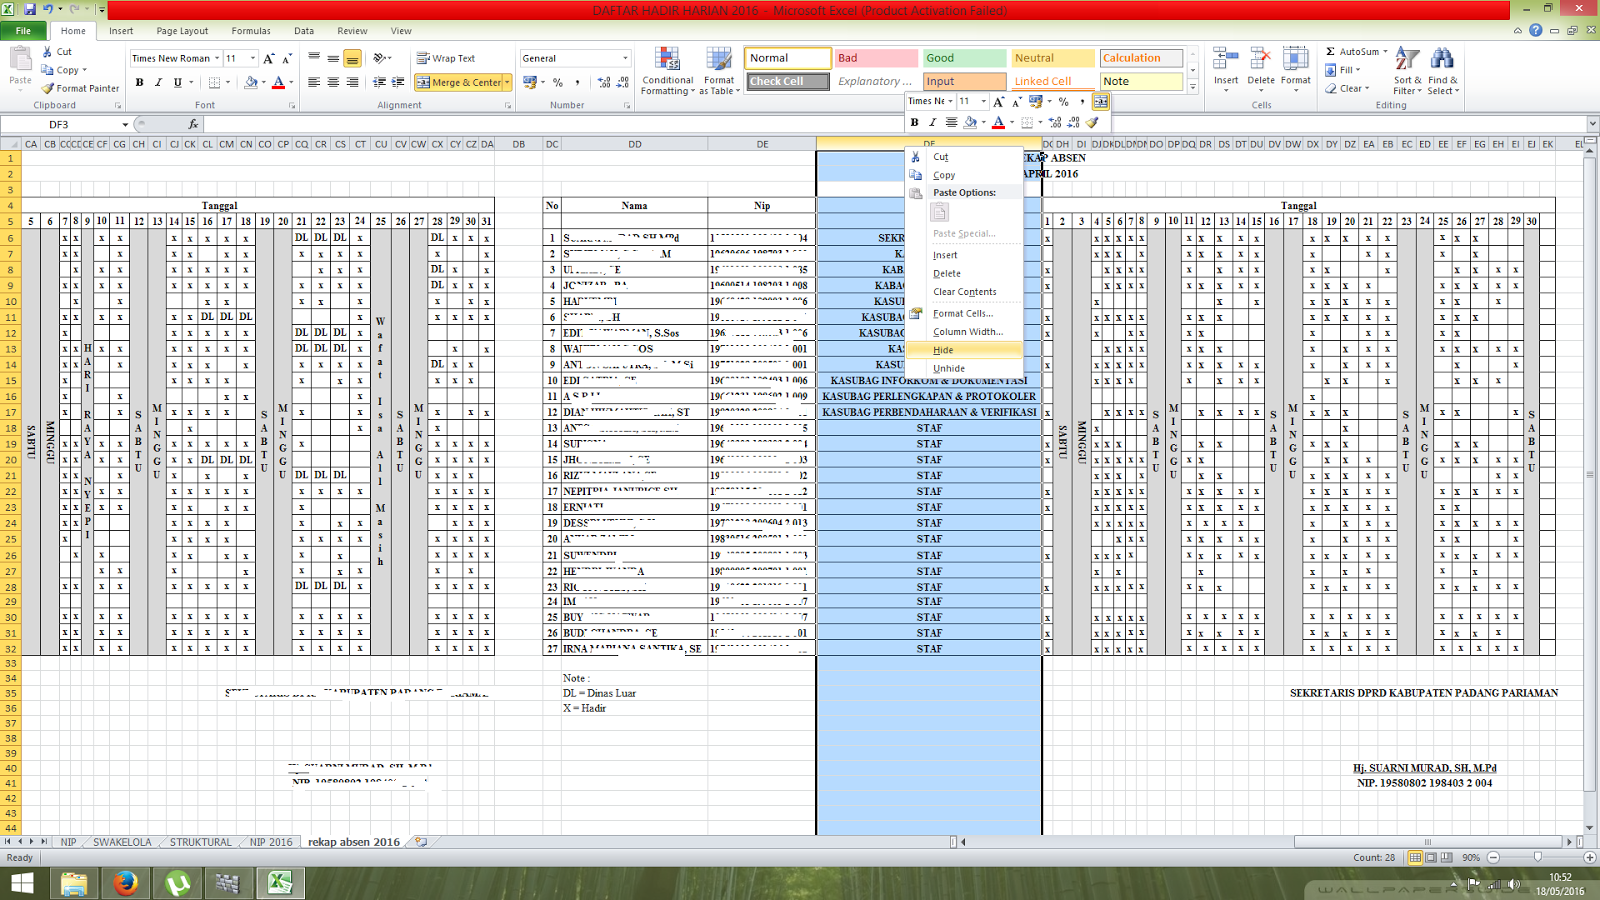Select the Format Painter
Viewport: 1600px width, 900px height.
tap(80, 88)
